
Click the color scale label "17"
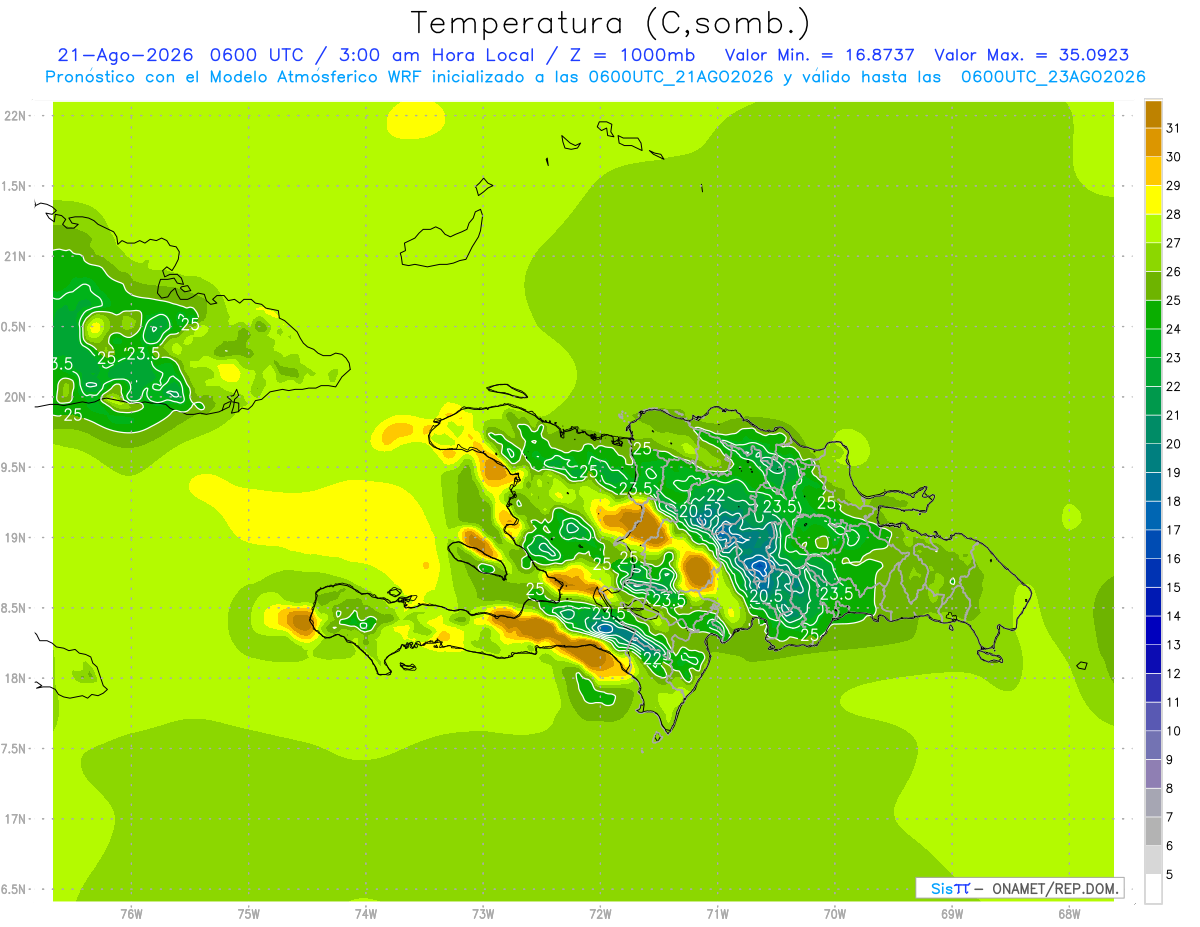click(1173, 529)
